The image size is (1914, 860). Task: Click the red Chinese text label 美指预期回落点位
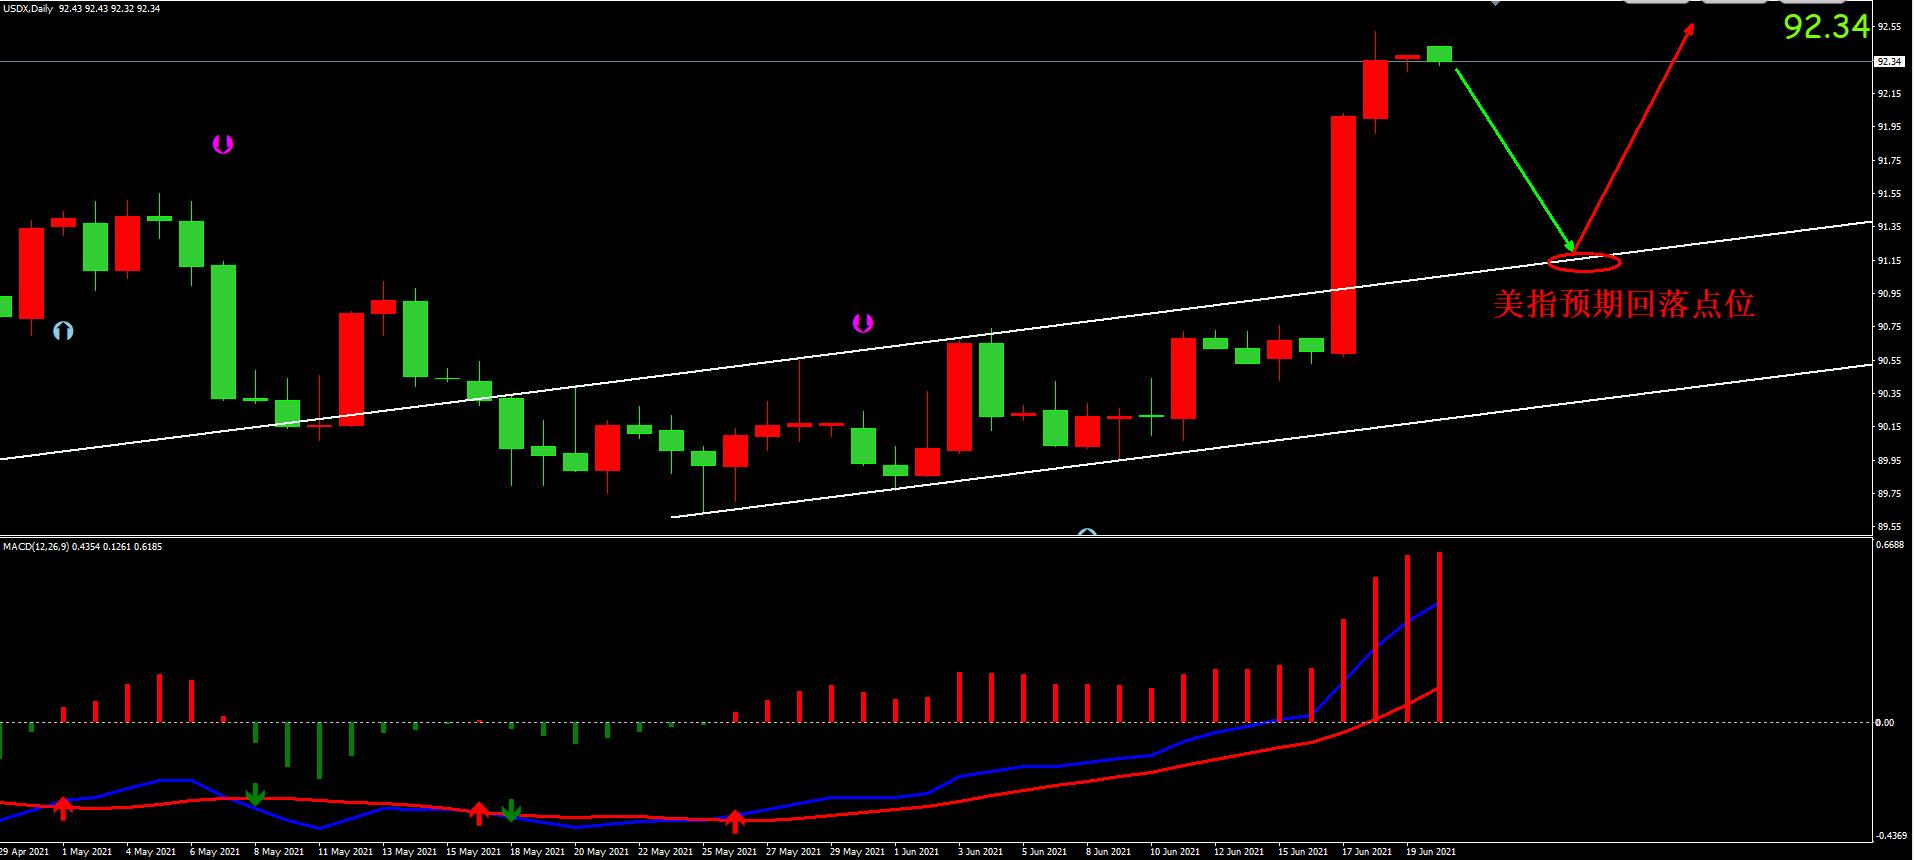tap(1623, 304)
